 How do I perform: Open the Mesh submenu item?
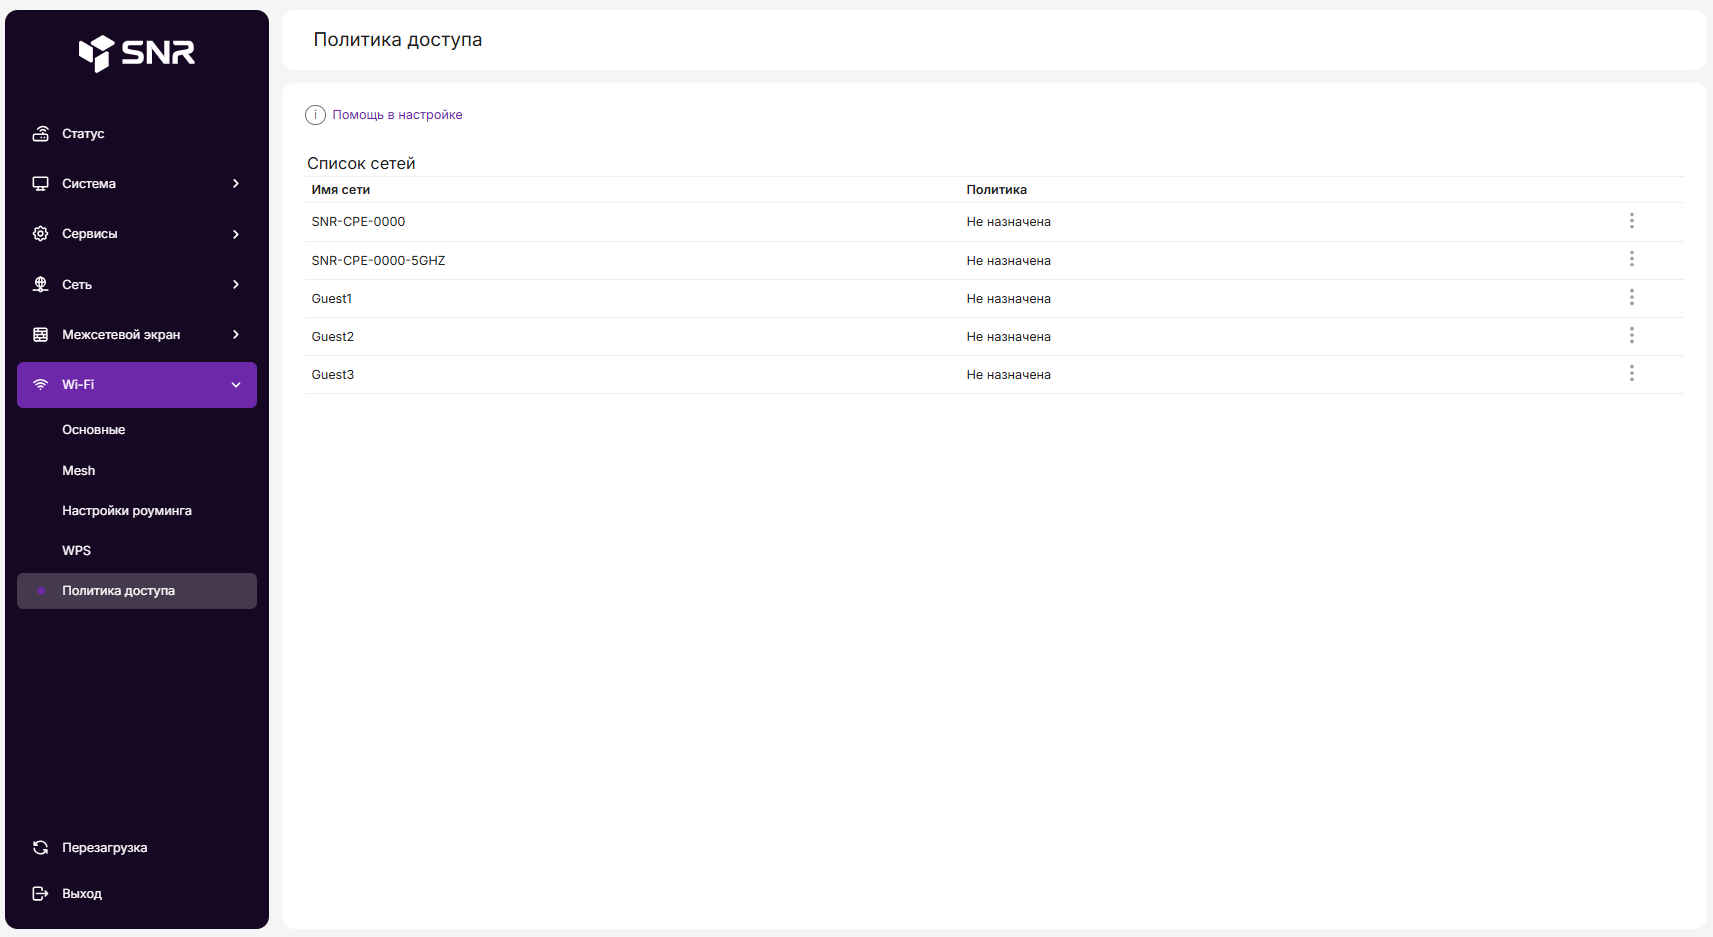click(x=79, y=471)
